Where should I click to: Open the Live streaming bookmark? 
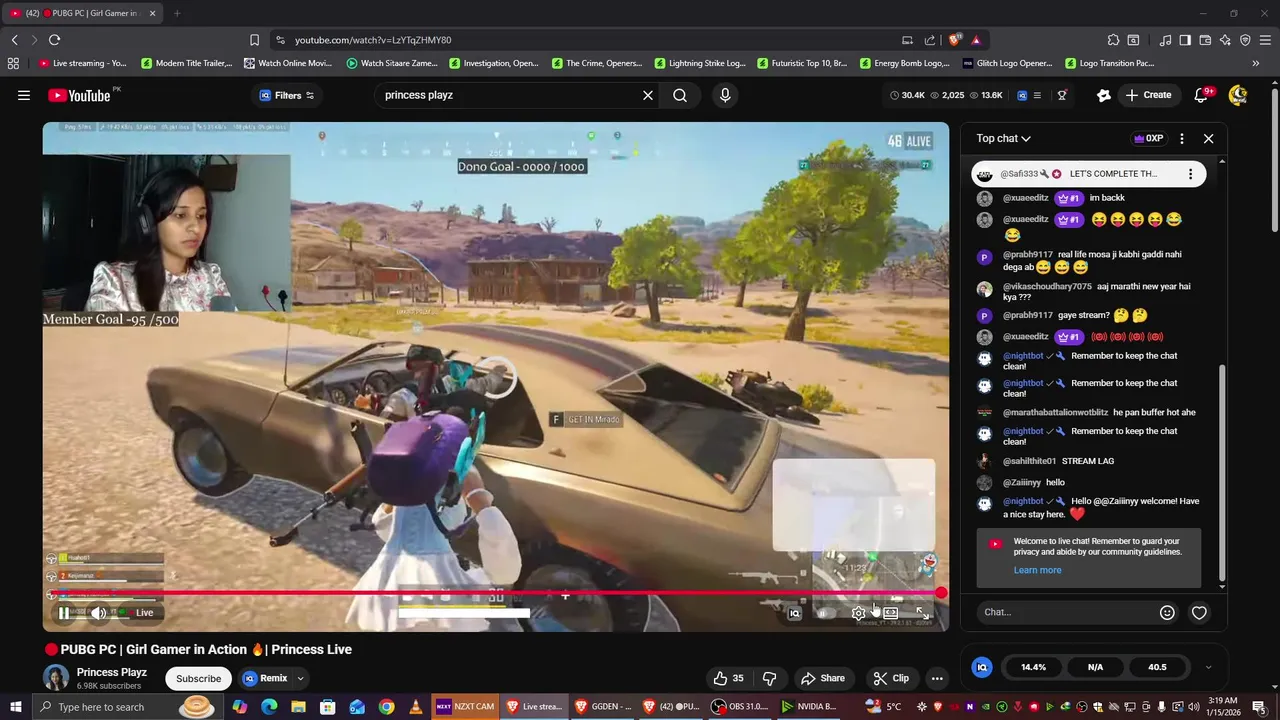(83, 63)
